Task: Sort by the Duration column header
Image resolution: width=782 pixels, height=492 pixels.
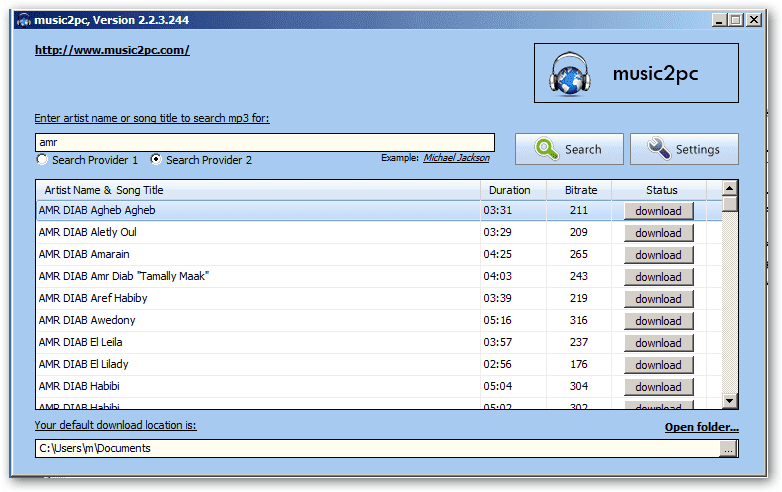Action: point(513,190)
